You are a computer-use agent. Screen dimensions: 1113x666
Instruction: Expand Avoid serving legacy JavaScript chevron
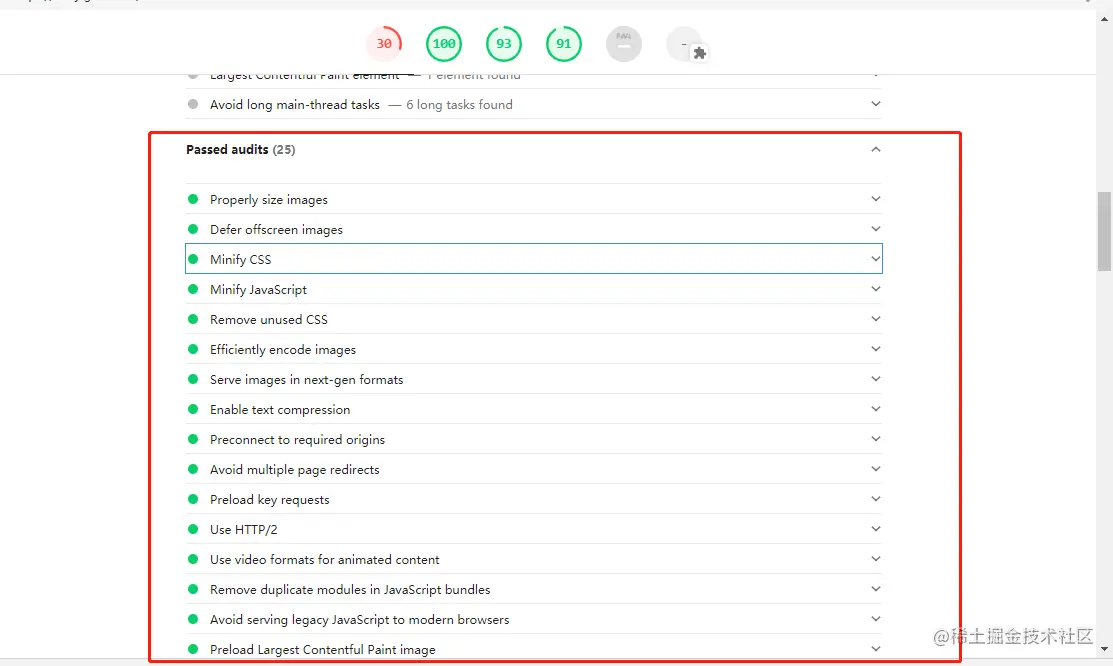coord(876,619)
